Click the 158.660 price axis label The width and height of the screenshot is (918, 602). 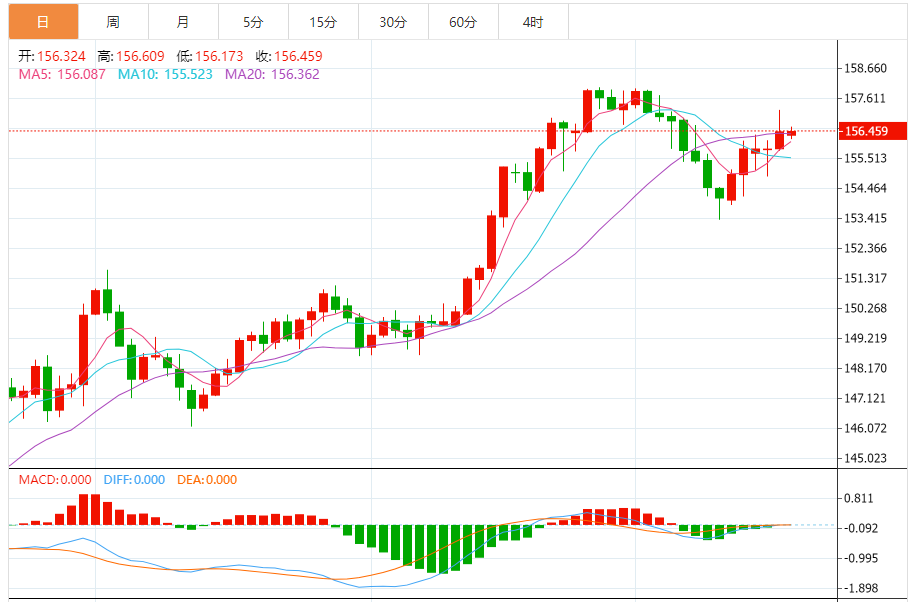(x=865, y=69)
